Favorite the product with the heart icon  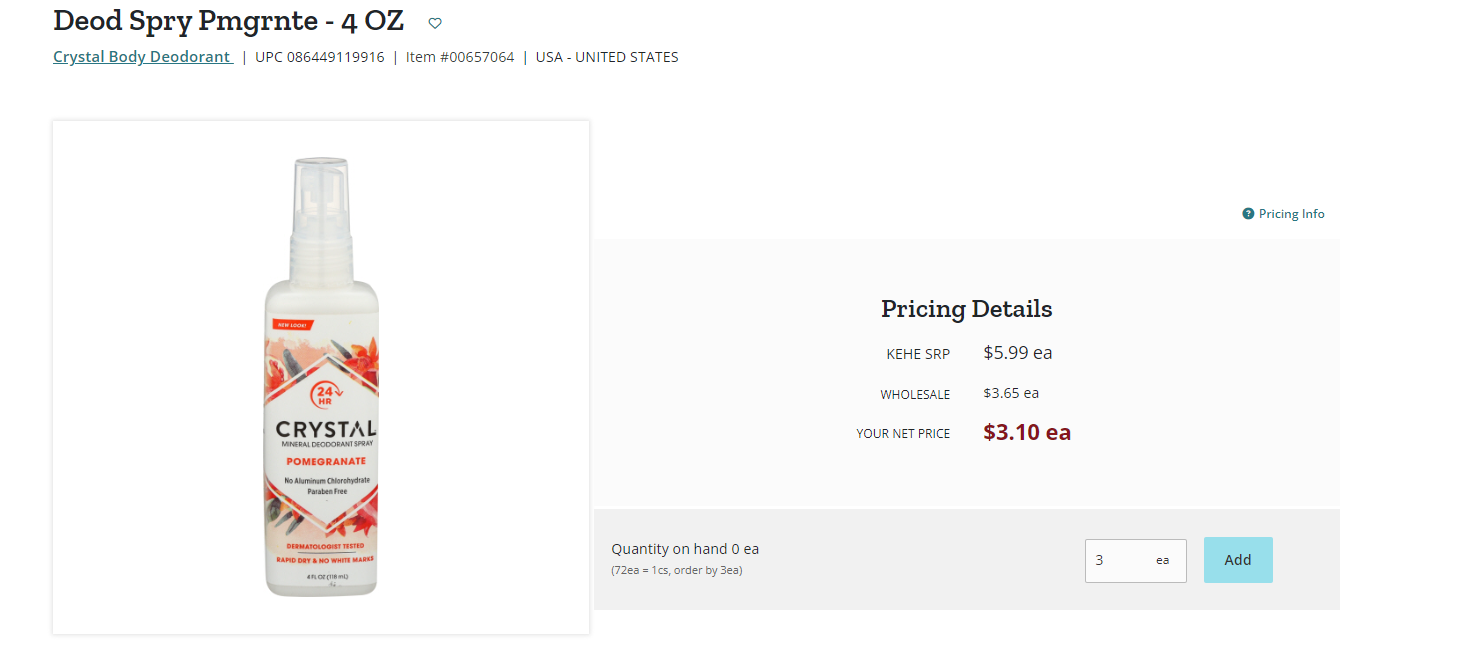coord(435,23)
